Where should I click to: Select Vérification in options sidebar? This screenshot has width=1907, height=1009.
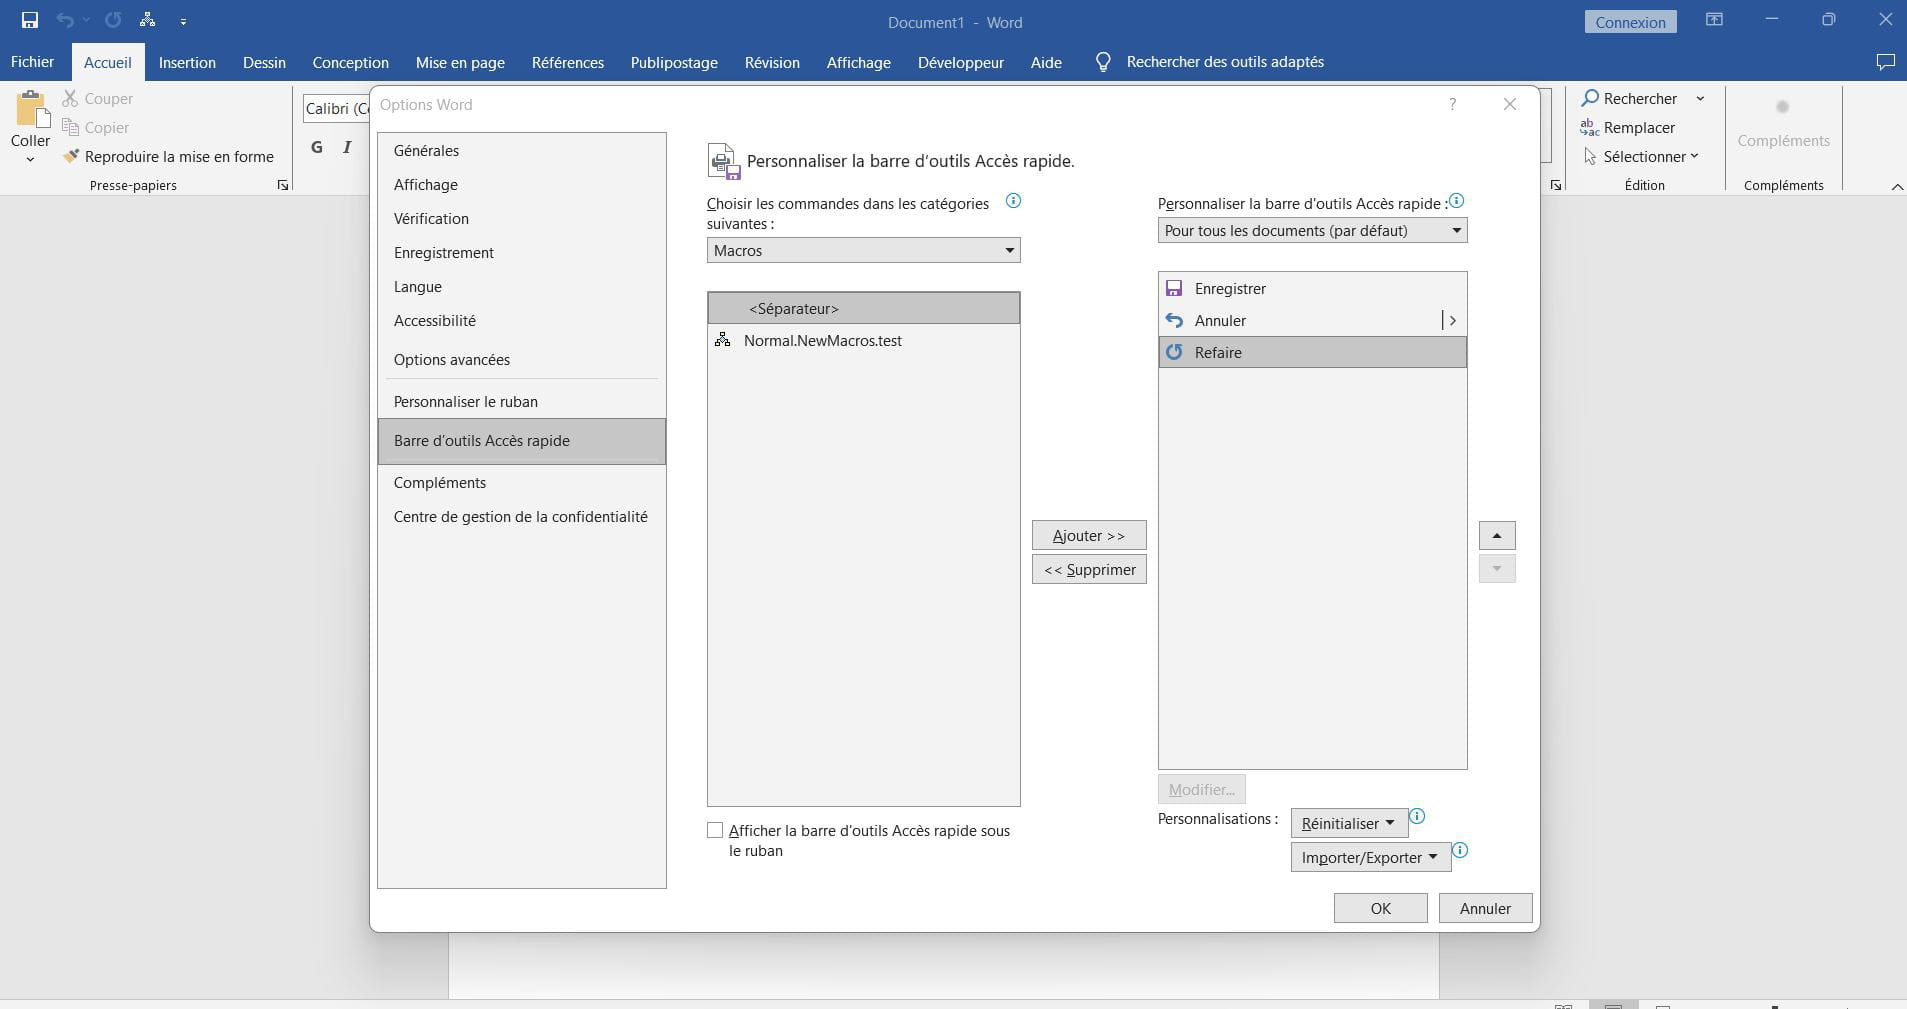[x=521, y=219]
